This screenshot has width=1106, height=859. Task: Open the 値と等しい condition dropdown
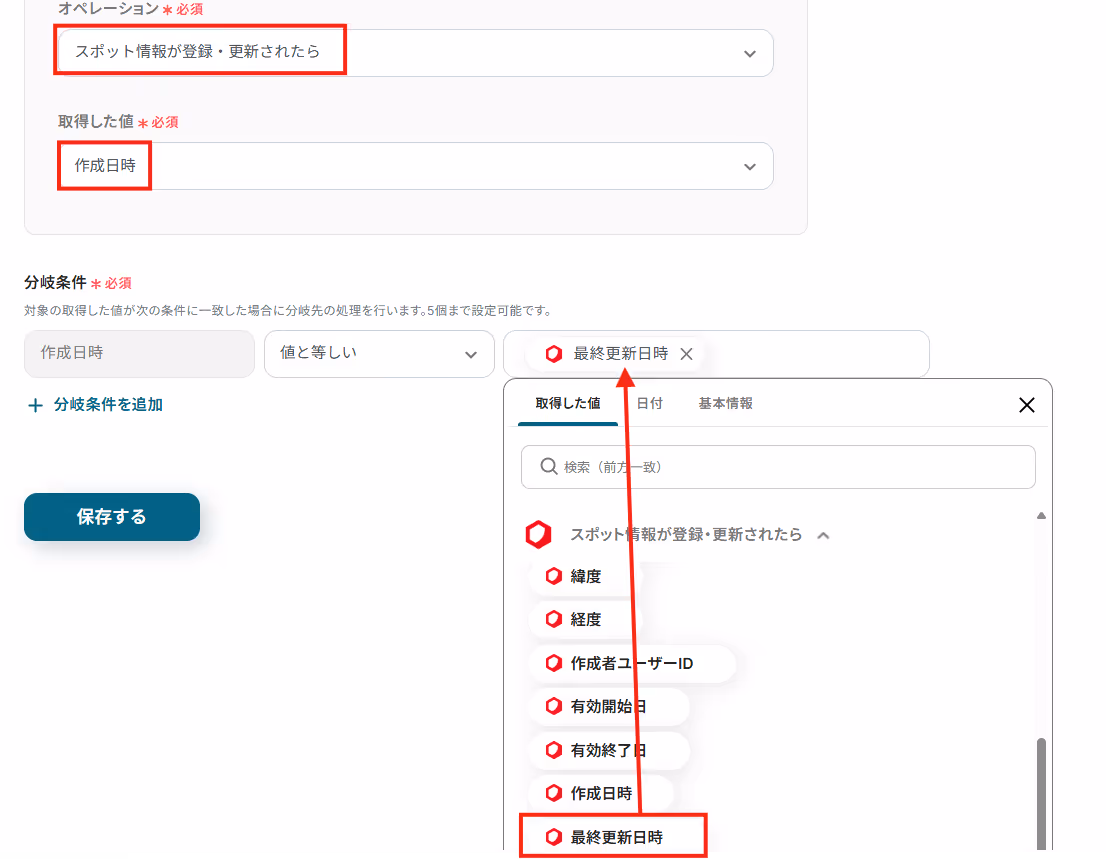click(x=379, y=353)
